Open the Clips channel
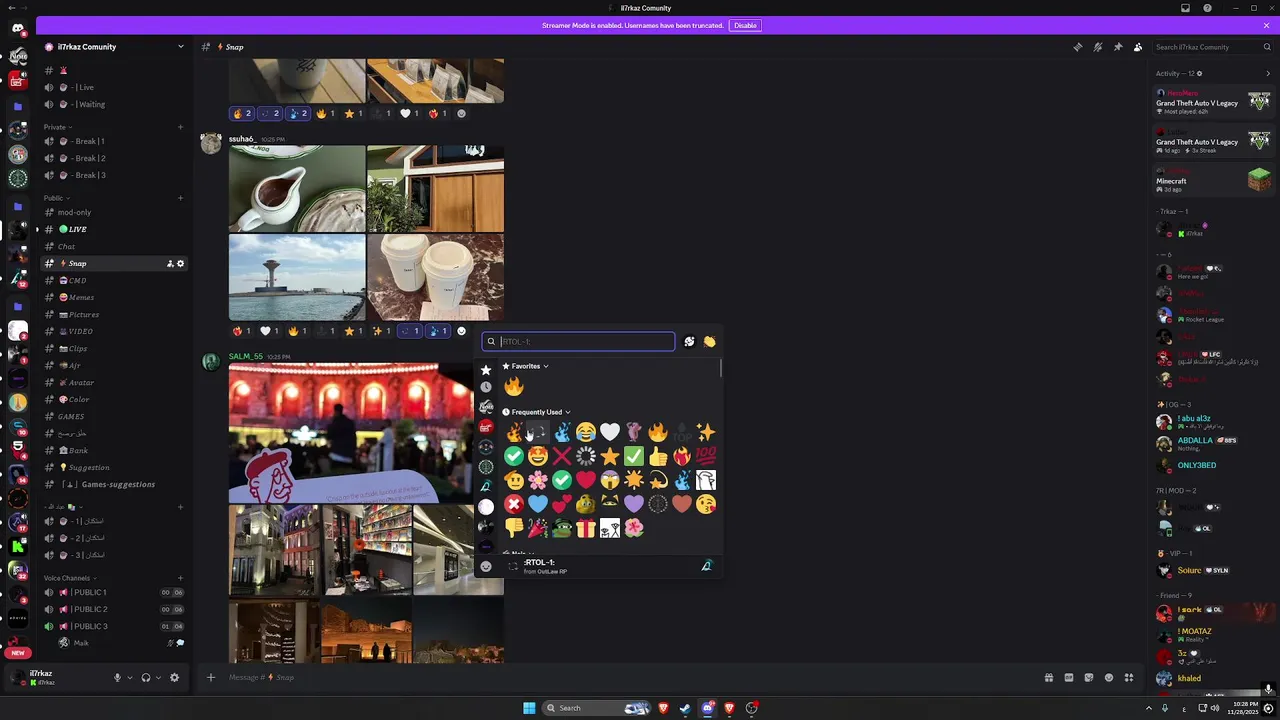The image size is (1280, 720). coord(114,348)
